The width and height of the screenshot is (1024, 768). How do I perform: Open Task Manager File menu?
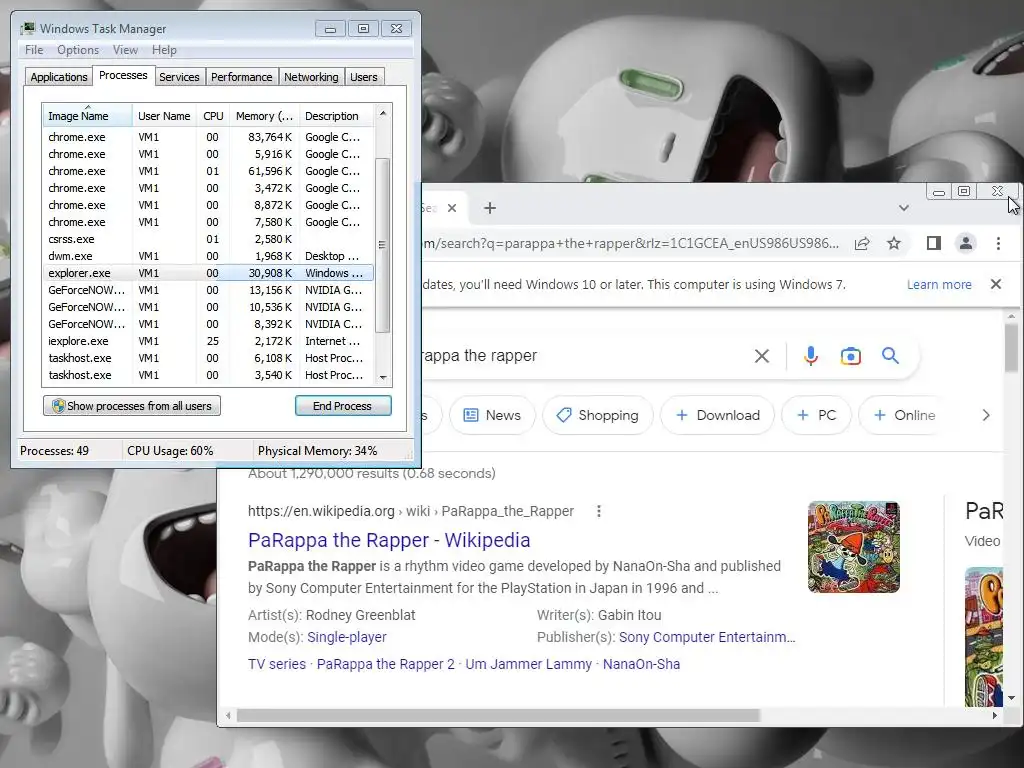coord(34,50)
